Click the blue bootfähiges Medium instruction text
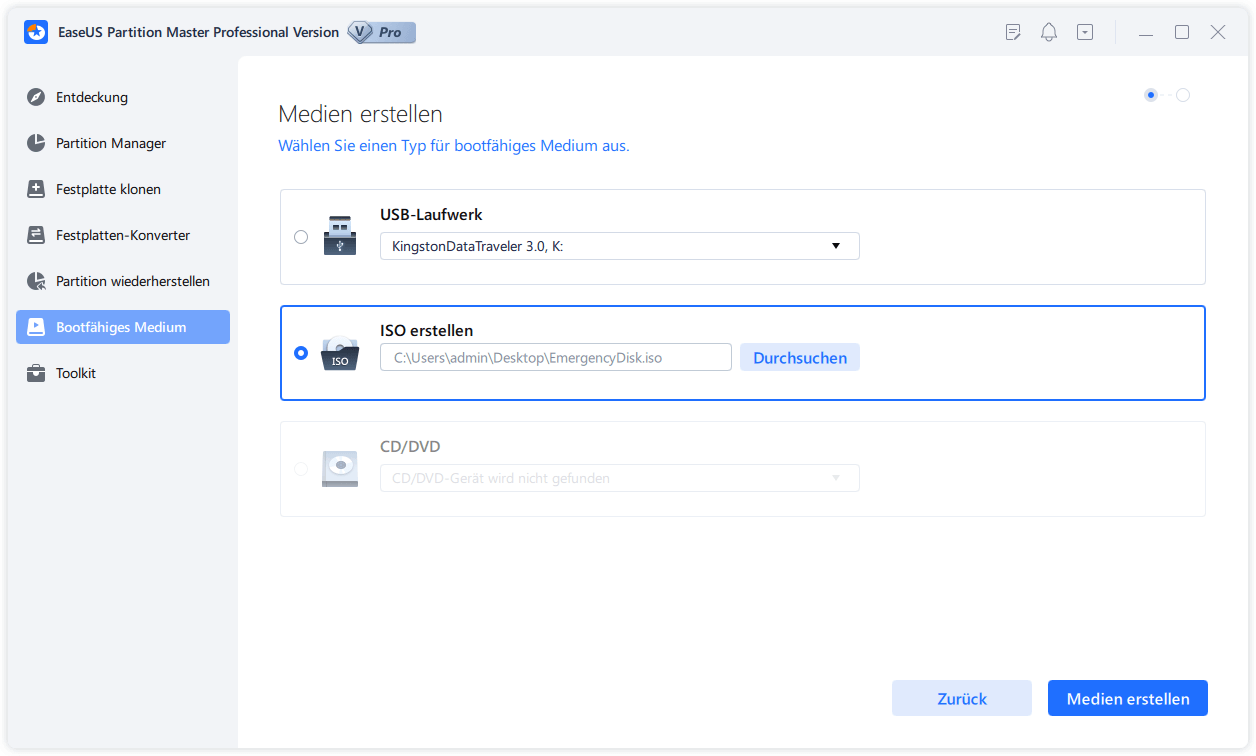1256x756 pixels. click(454, 146)
